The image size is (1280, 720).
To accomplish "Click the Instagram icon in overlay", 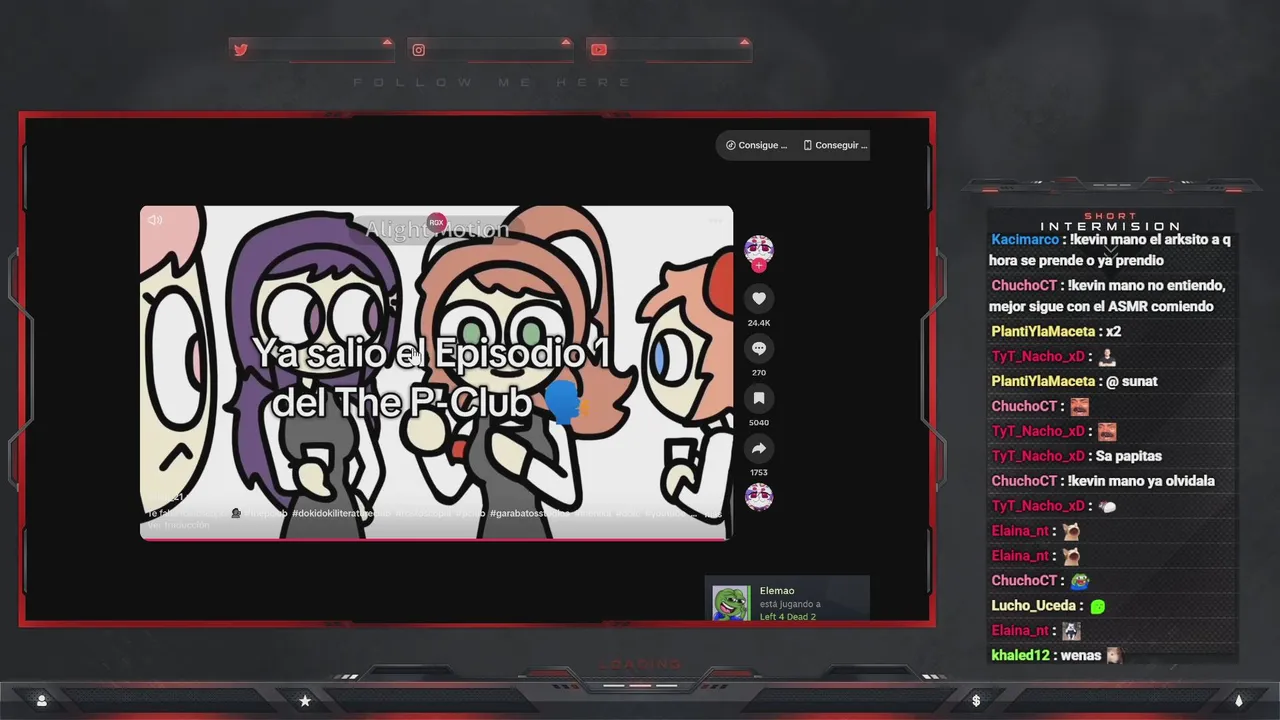I will 419,50.
